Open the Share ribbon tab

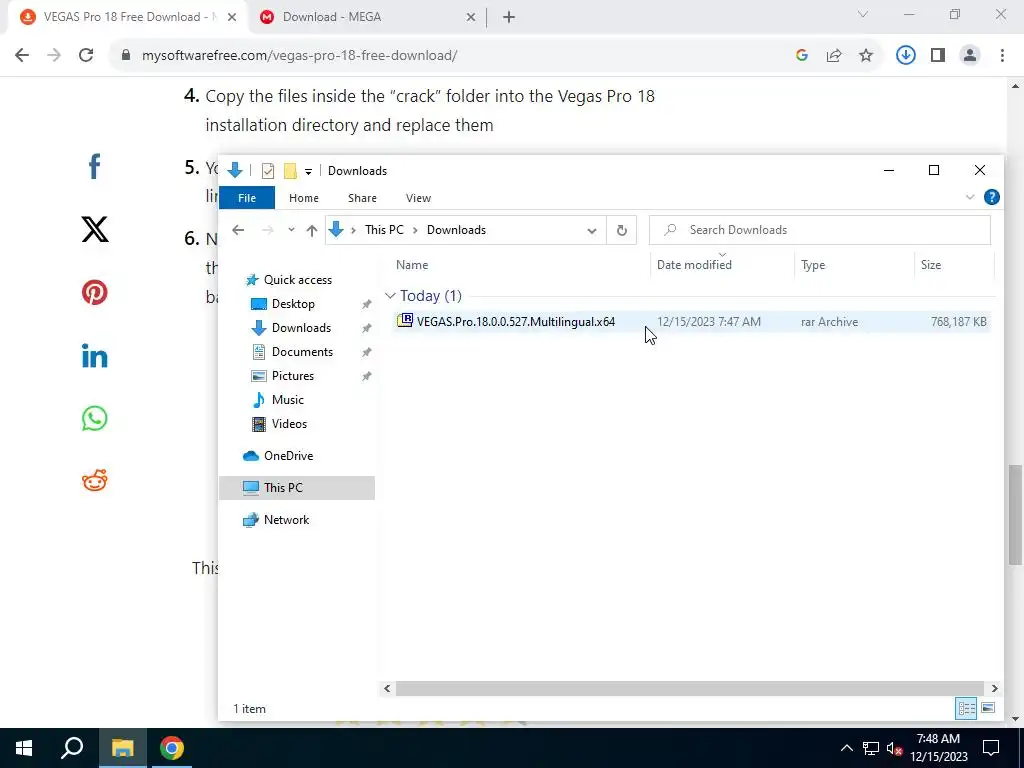point(362,198)
